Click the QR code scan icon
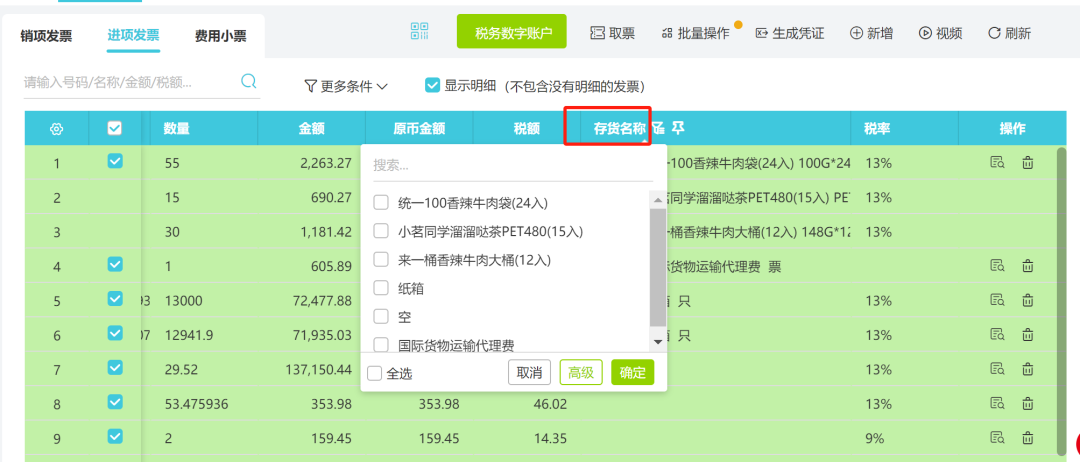This screenshot has height=462, width=1080. pos(420,32)
